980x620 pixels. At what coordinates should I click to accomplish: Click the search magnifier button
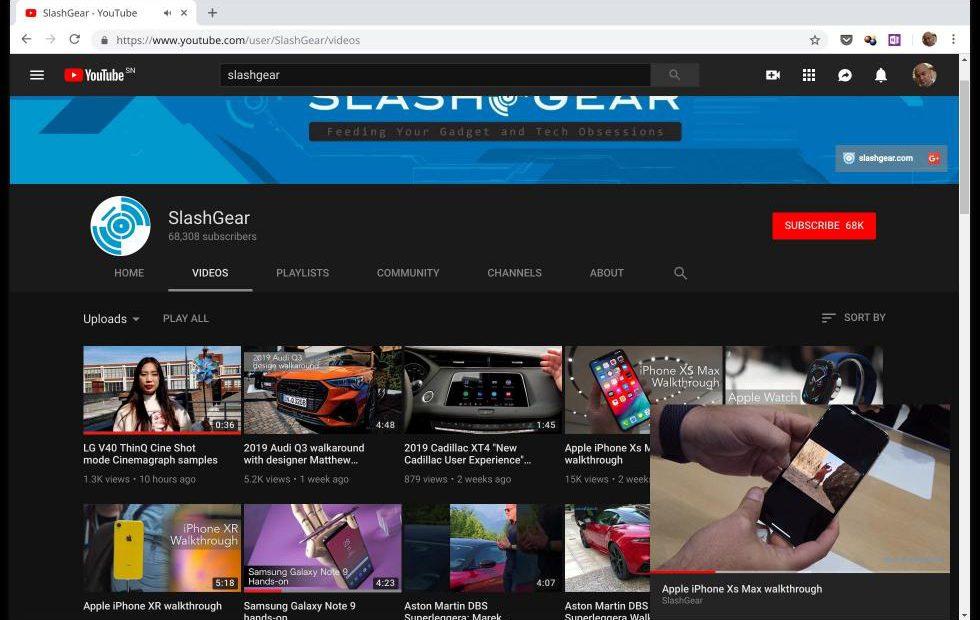[674, 75]
